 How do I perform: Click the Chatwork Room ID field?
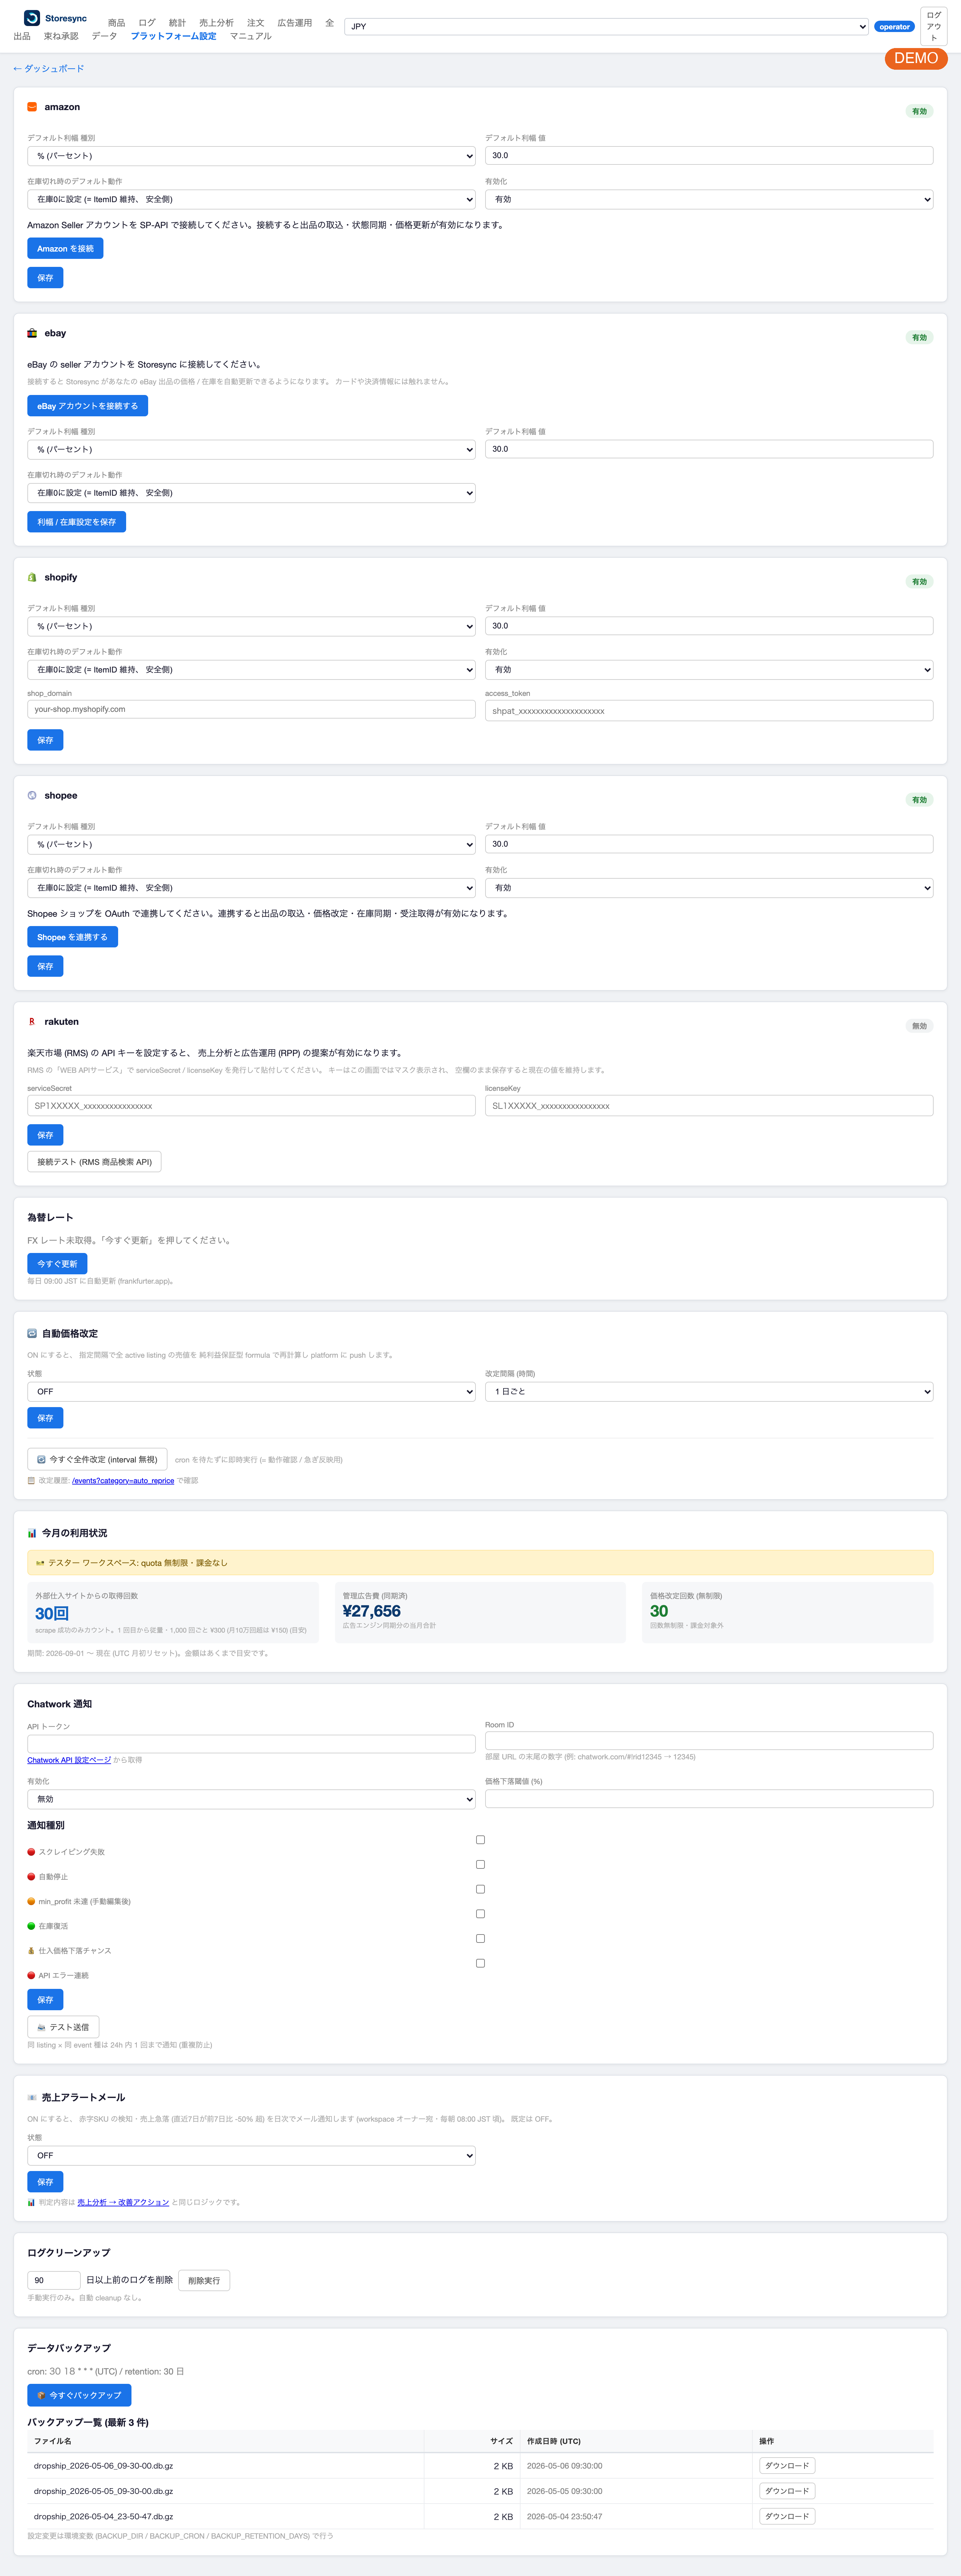(709, 1741)
